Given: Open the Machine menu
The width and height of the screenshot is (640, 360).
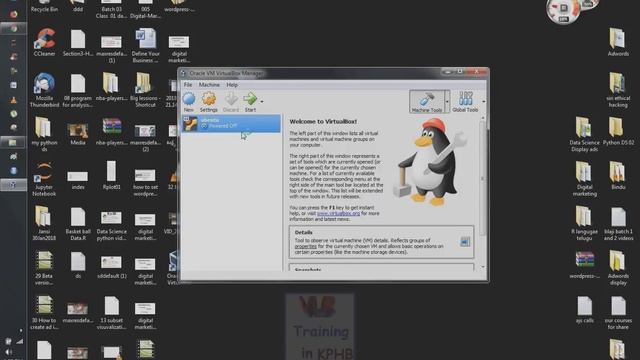Looking at the screenshot, I should [x=209, y=85].
